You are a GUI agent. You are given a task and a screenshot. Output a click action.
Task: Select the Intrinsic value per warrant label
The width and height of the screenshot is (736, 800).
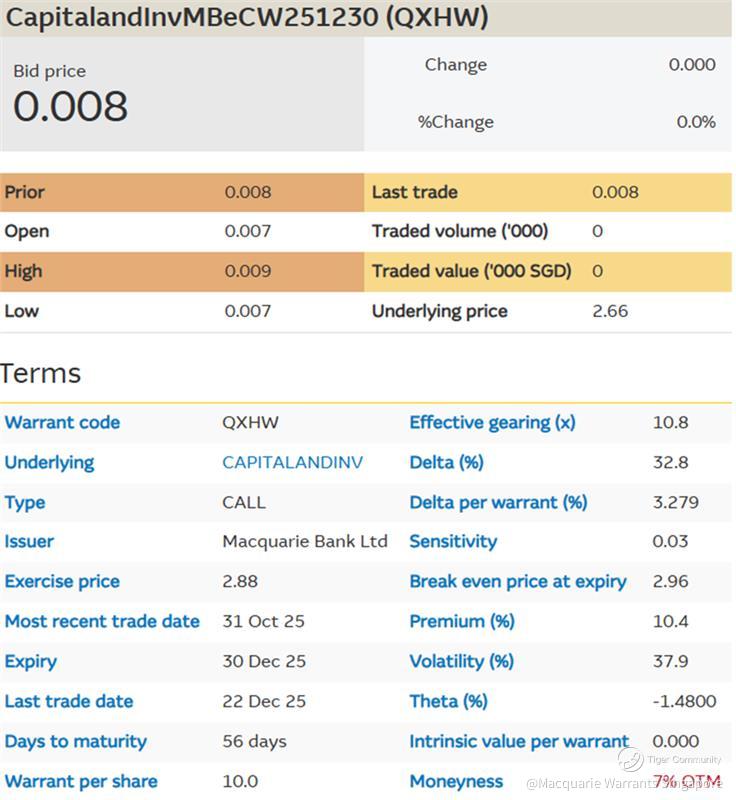click(x=519, y=741)
